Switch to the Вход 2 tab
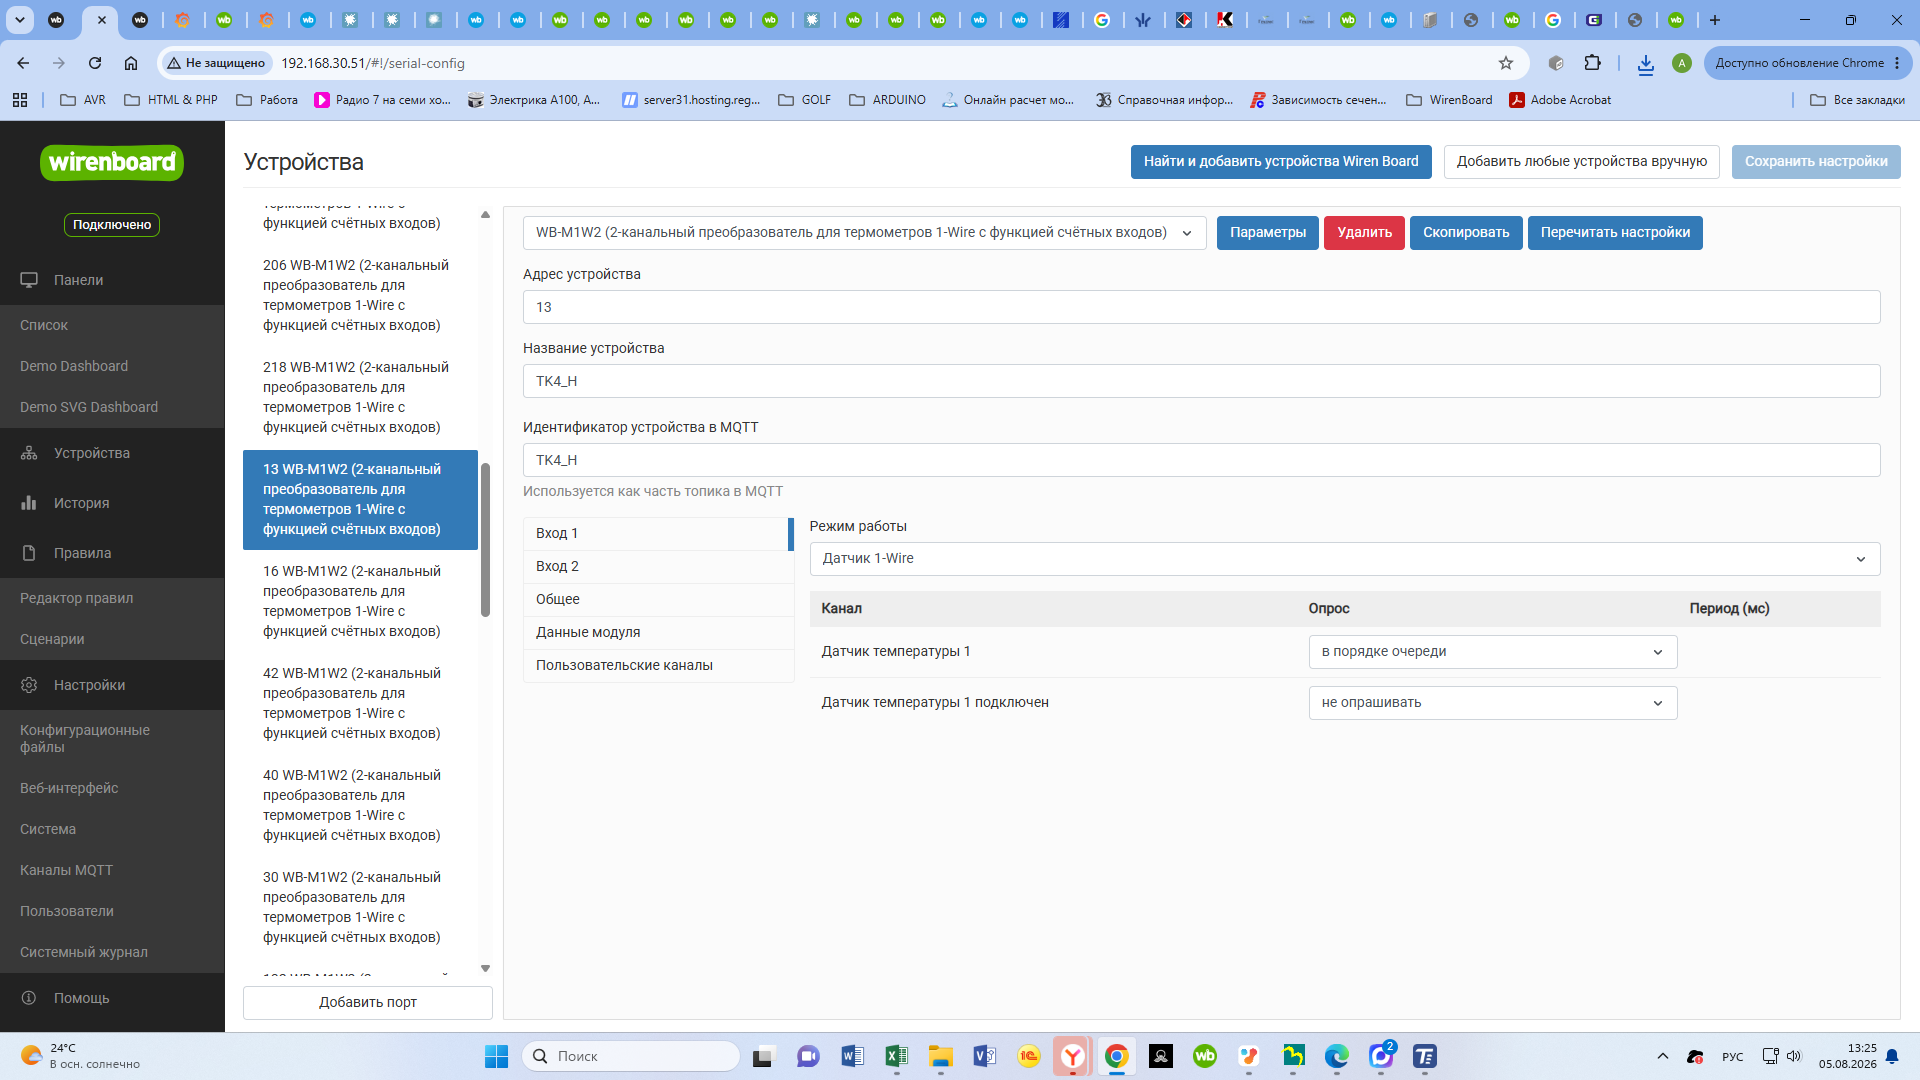The height and width of the screenshot is (1080, 1920). 658,567
